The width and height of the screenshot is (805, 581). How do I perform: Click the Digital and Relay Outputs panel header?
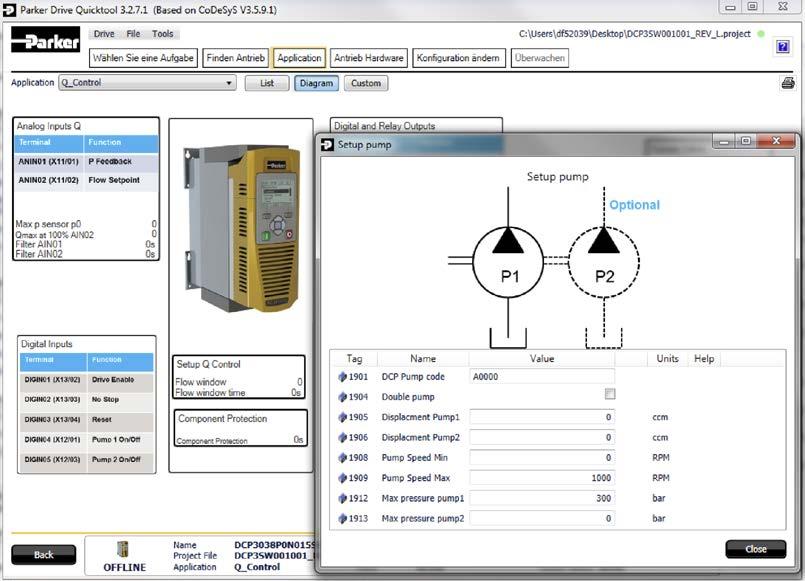tap(384, 126)
